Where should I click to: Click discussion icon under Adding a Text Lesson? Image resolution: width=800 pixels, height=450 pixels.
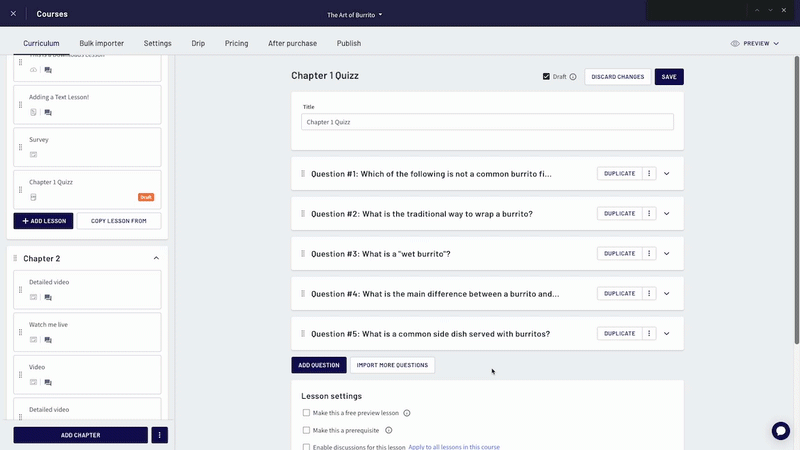[48, 112]
